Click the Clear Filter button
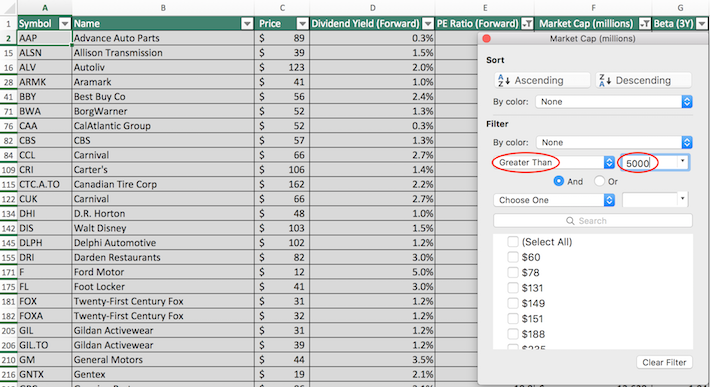The width and height of the screenshot is (710, 387). 664,362
